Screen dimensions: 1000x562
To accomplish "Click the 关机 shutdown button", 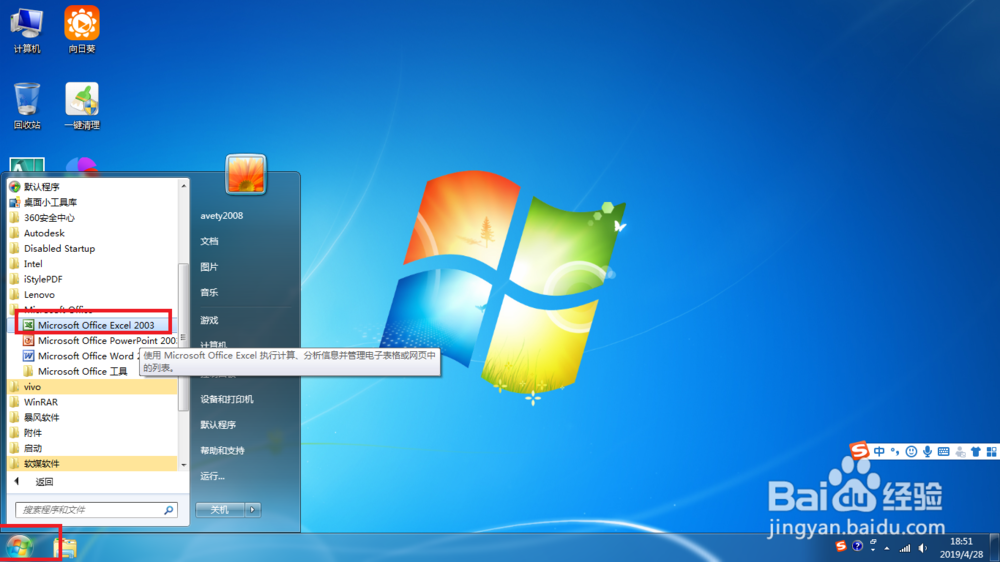I will pos(220,510).
